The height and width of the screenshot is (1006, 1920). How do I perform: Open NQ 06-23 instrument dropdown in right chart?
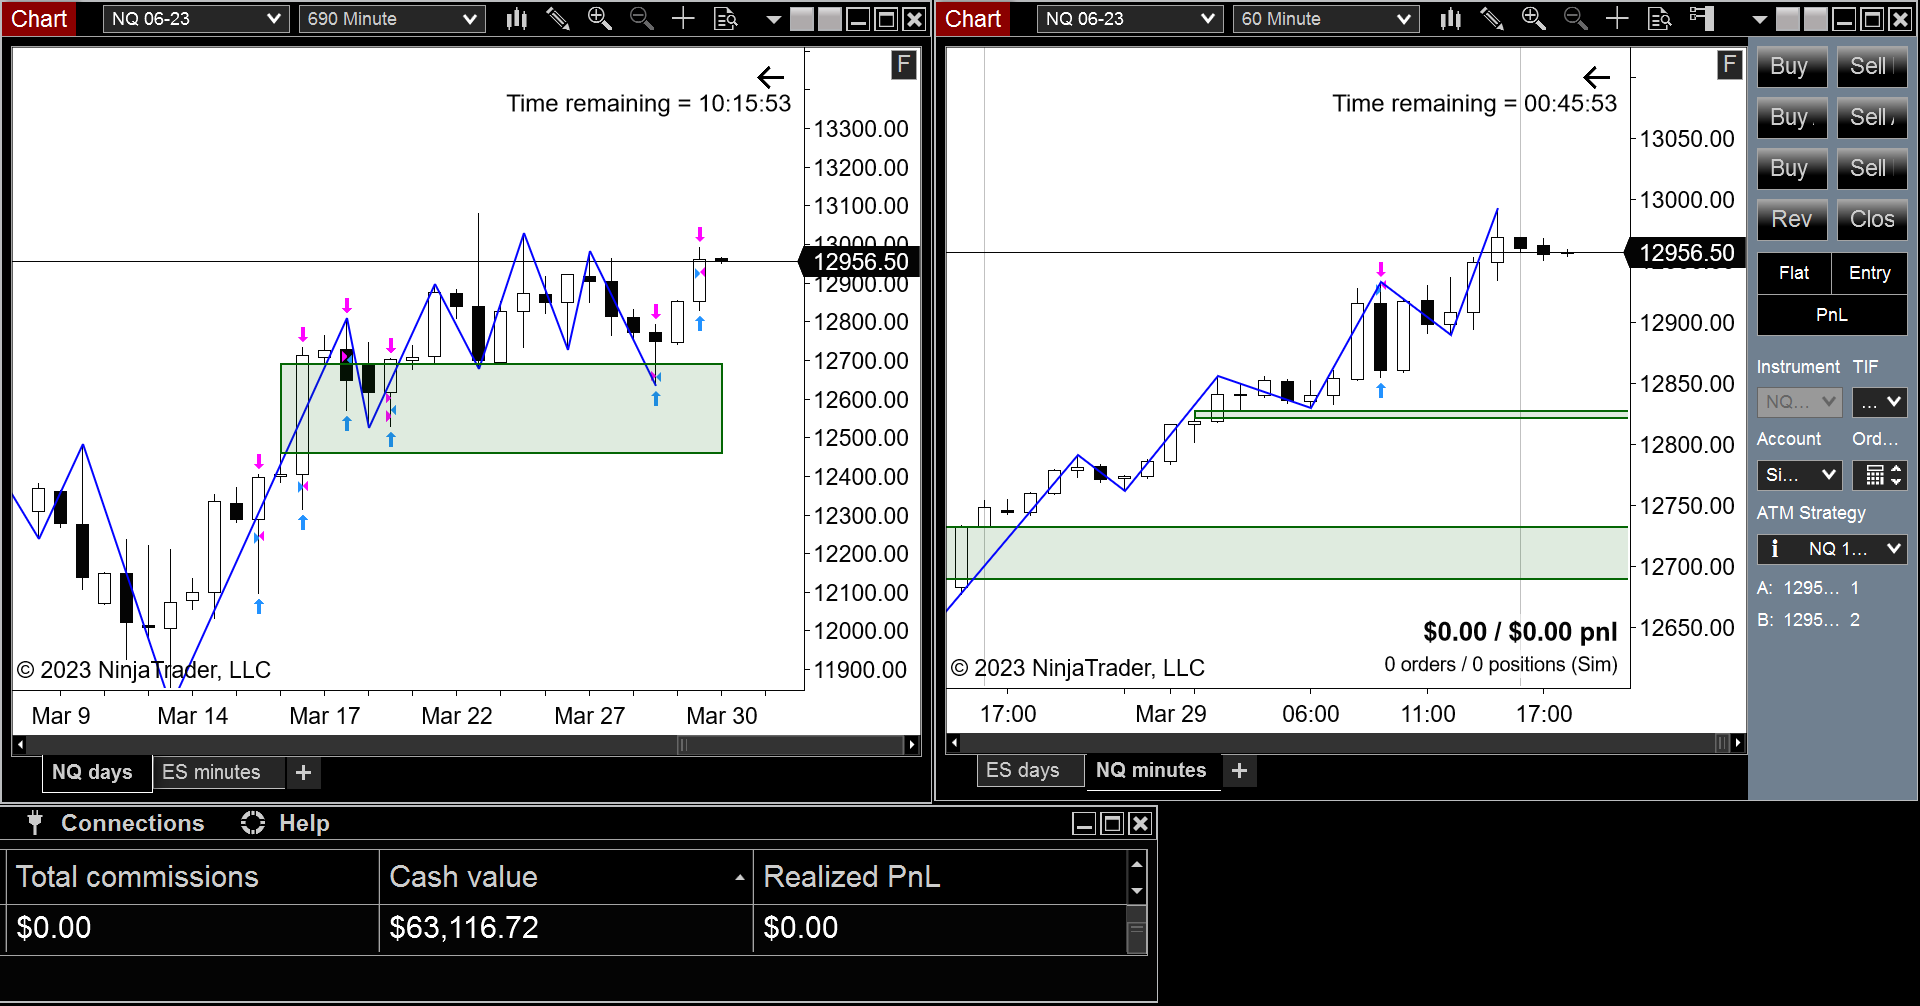(1130, 19)
